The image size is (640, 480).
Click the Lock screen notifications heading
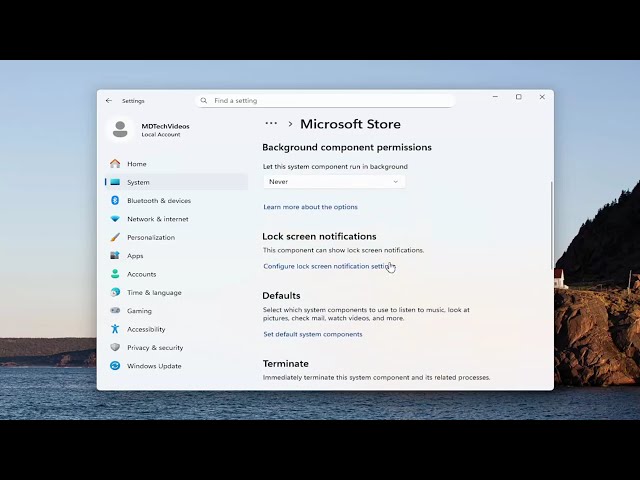pos(319,236)
